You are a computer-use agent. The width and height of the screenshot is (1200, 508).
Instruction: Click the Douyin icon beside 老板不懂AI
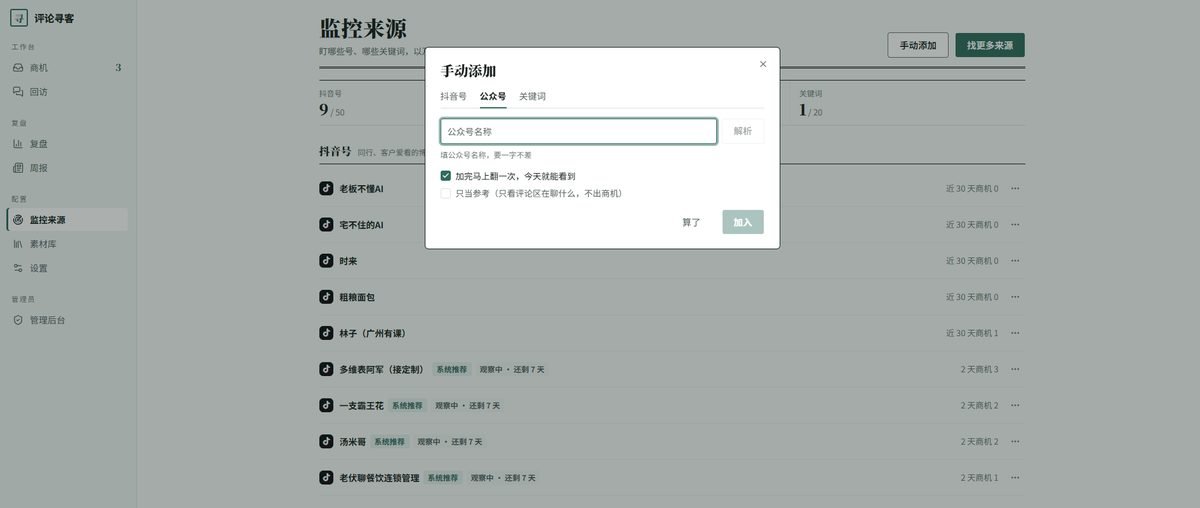coord(326,188)
